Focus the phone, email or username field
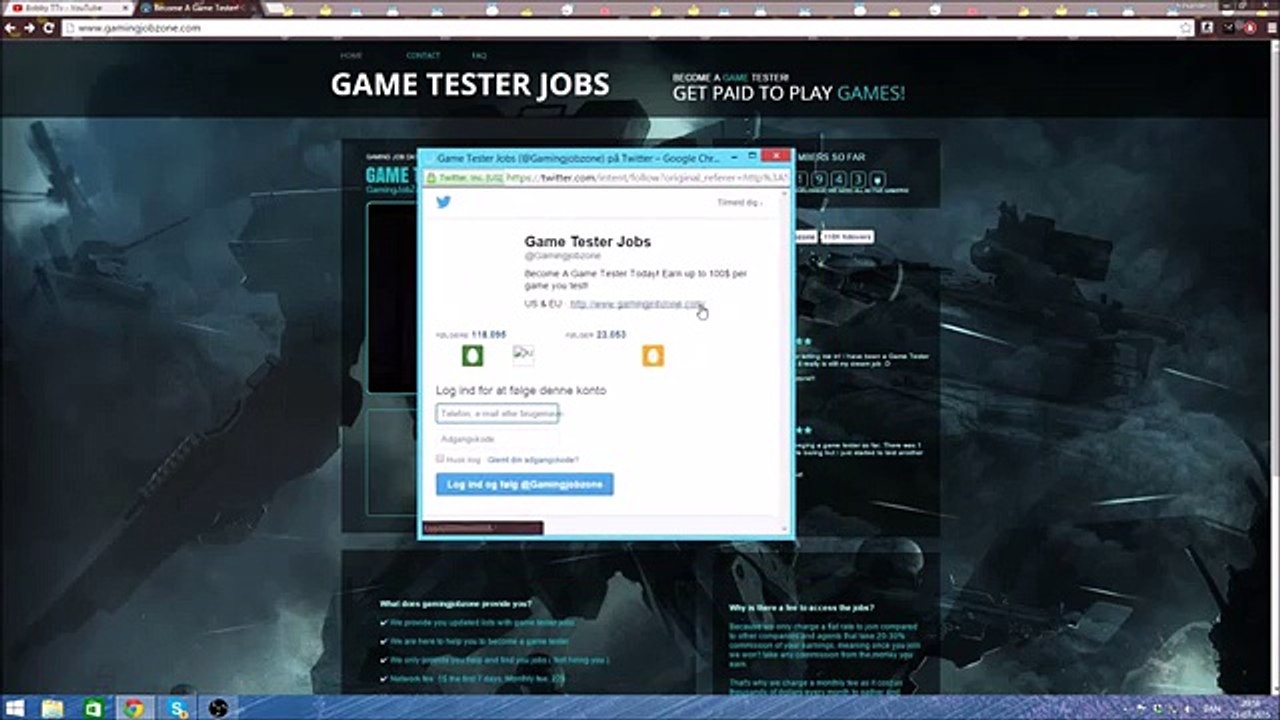Screen dimensions: 1280x720 pos(497,413)
